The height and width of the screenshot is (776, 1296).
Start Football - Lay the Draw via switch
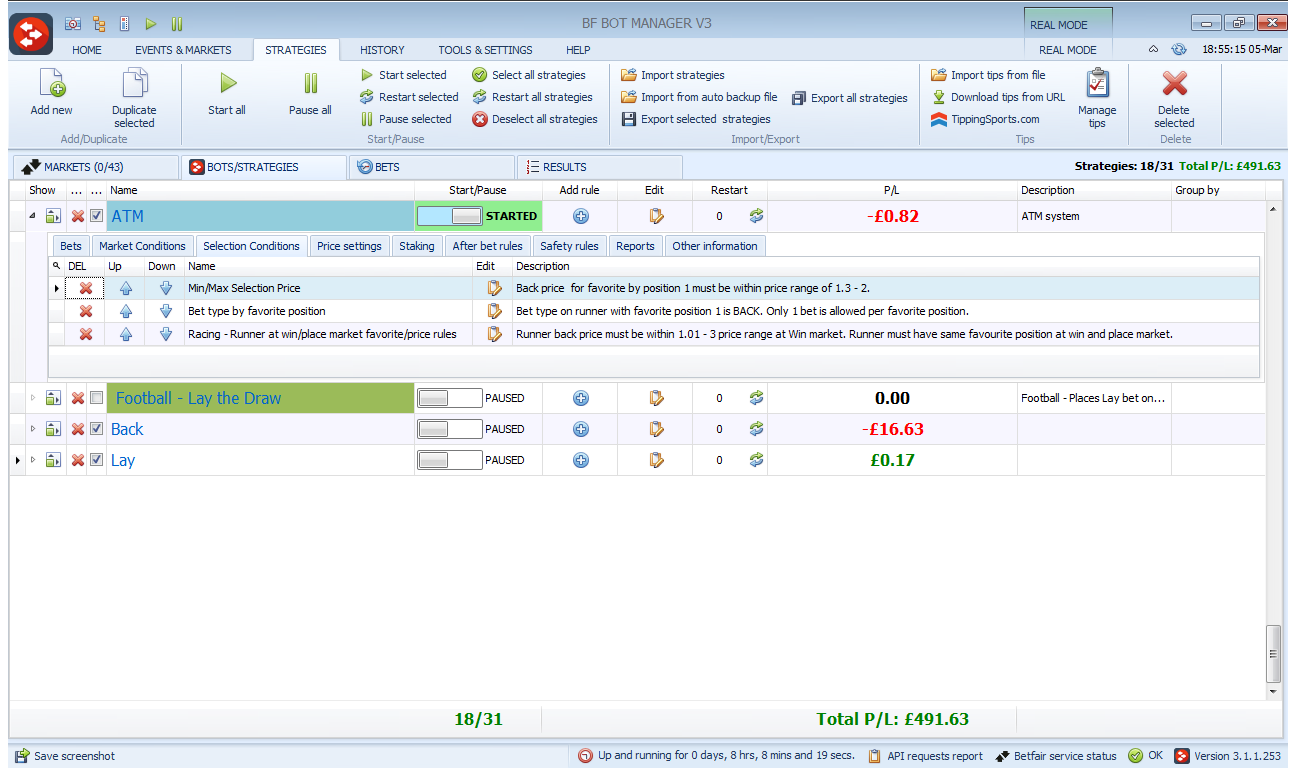coord(450,398)
